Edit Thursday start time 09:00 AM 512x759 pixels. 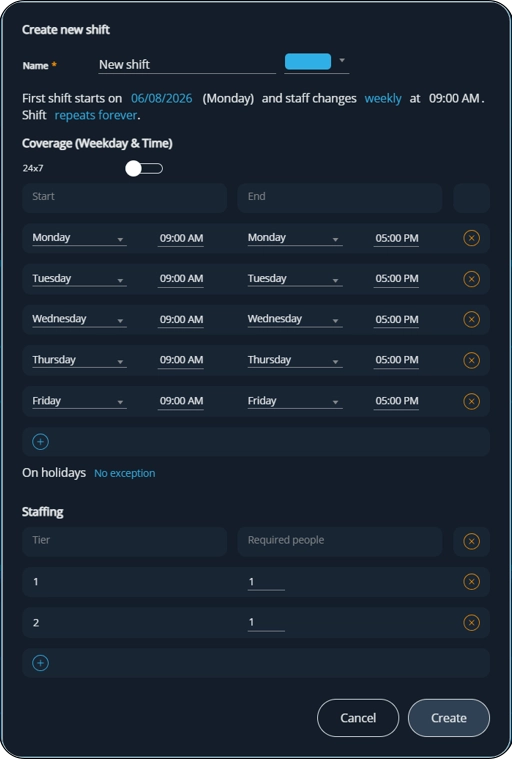(x=181, y=360)
